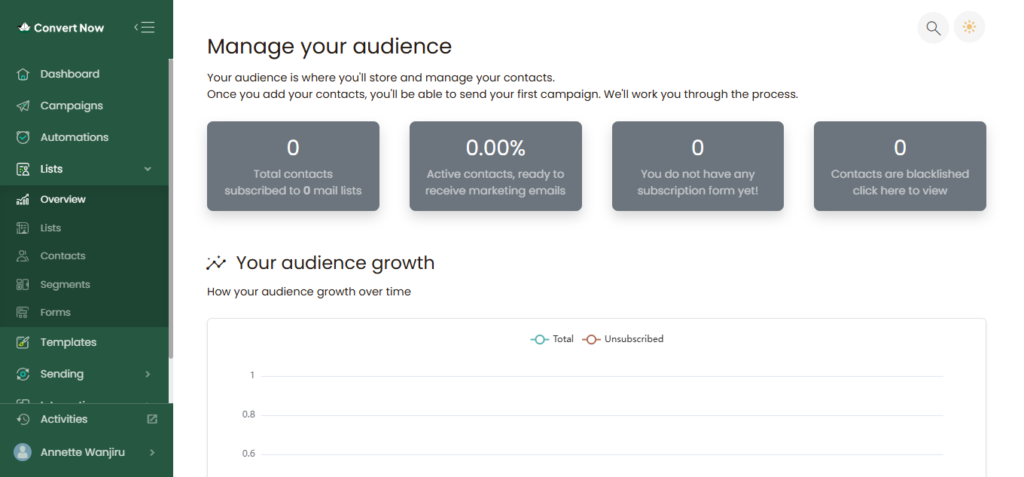Click the 'Manage your audience' heading

(x=329, y=46)
